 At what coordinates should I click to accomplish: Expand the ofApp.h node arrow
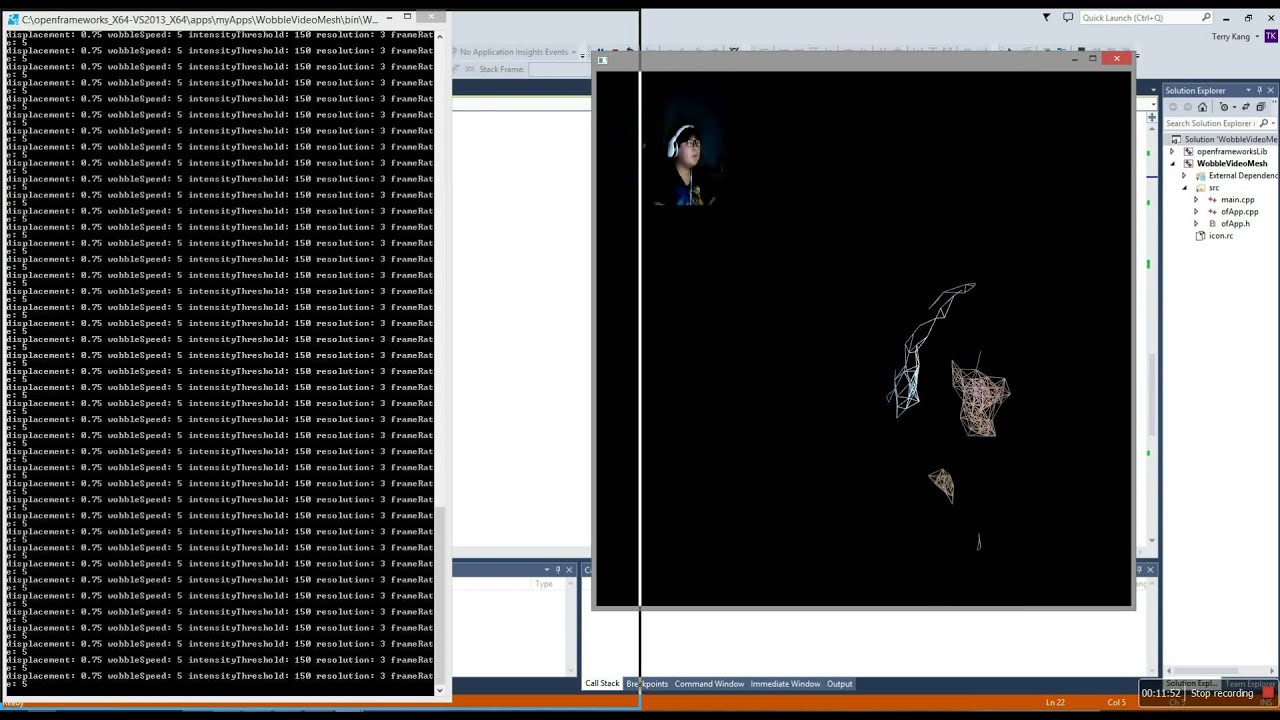pyautogui.click(x=1196, y=223)
